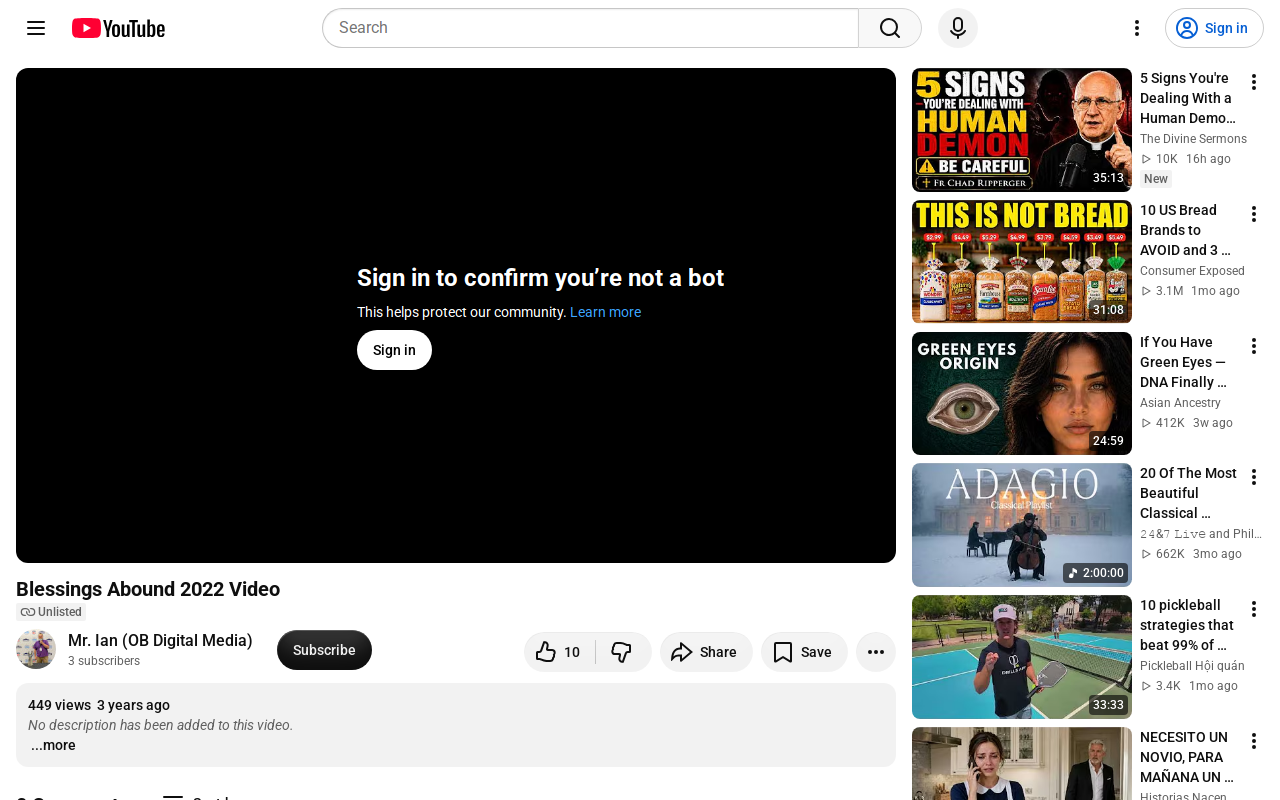The image size is (1280, 800).
Task: Open the Settings three-dot menu in header
Action: (1136, 28)
